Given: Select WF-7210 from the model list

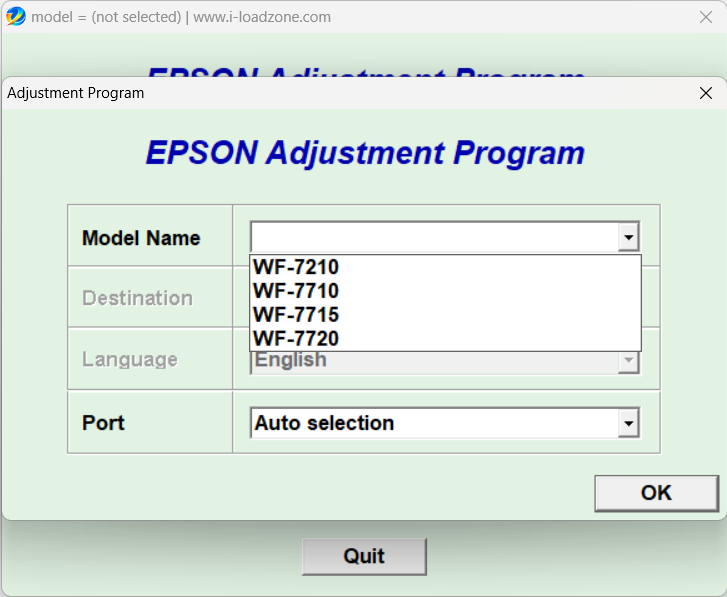Looking at the screenshot, I should (x=296, y=267).
